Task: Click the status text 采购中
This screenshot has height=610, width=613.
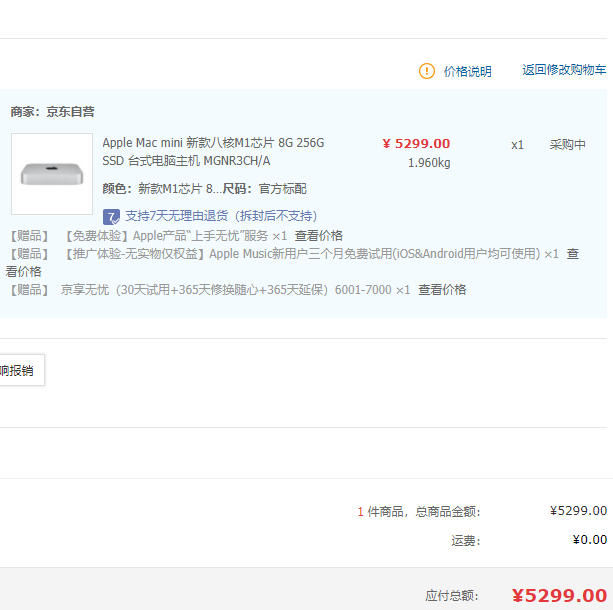Action: coord(568,145)
